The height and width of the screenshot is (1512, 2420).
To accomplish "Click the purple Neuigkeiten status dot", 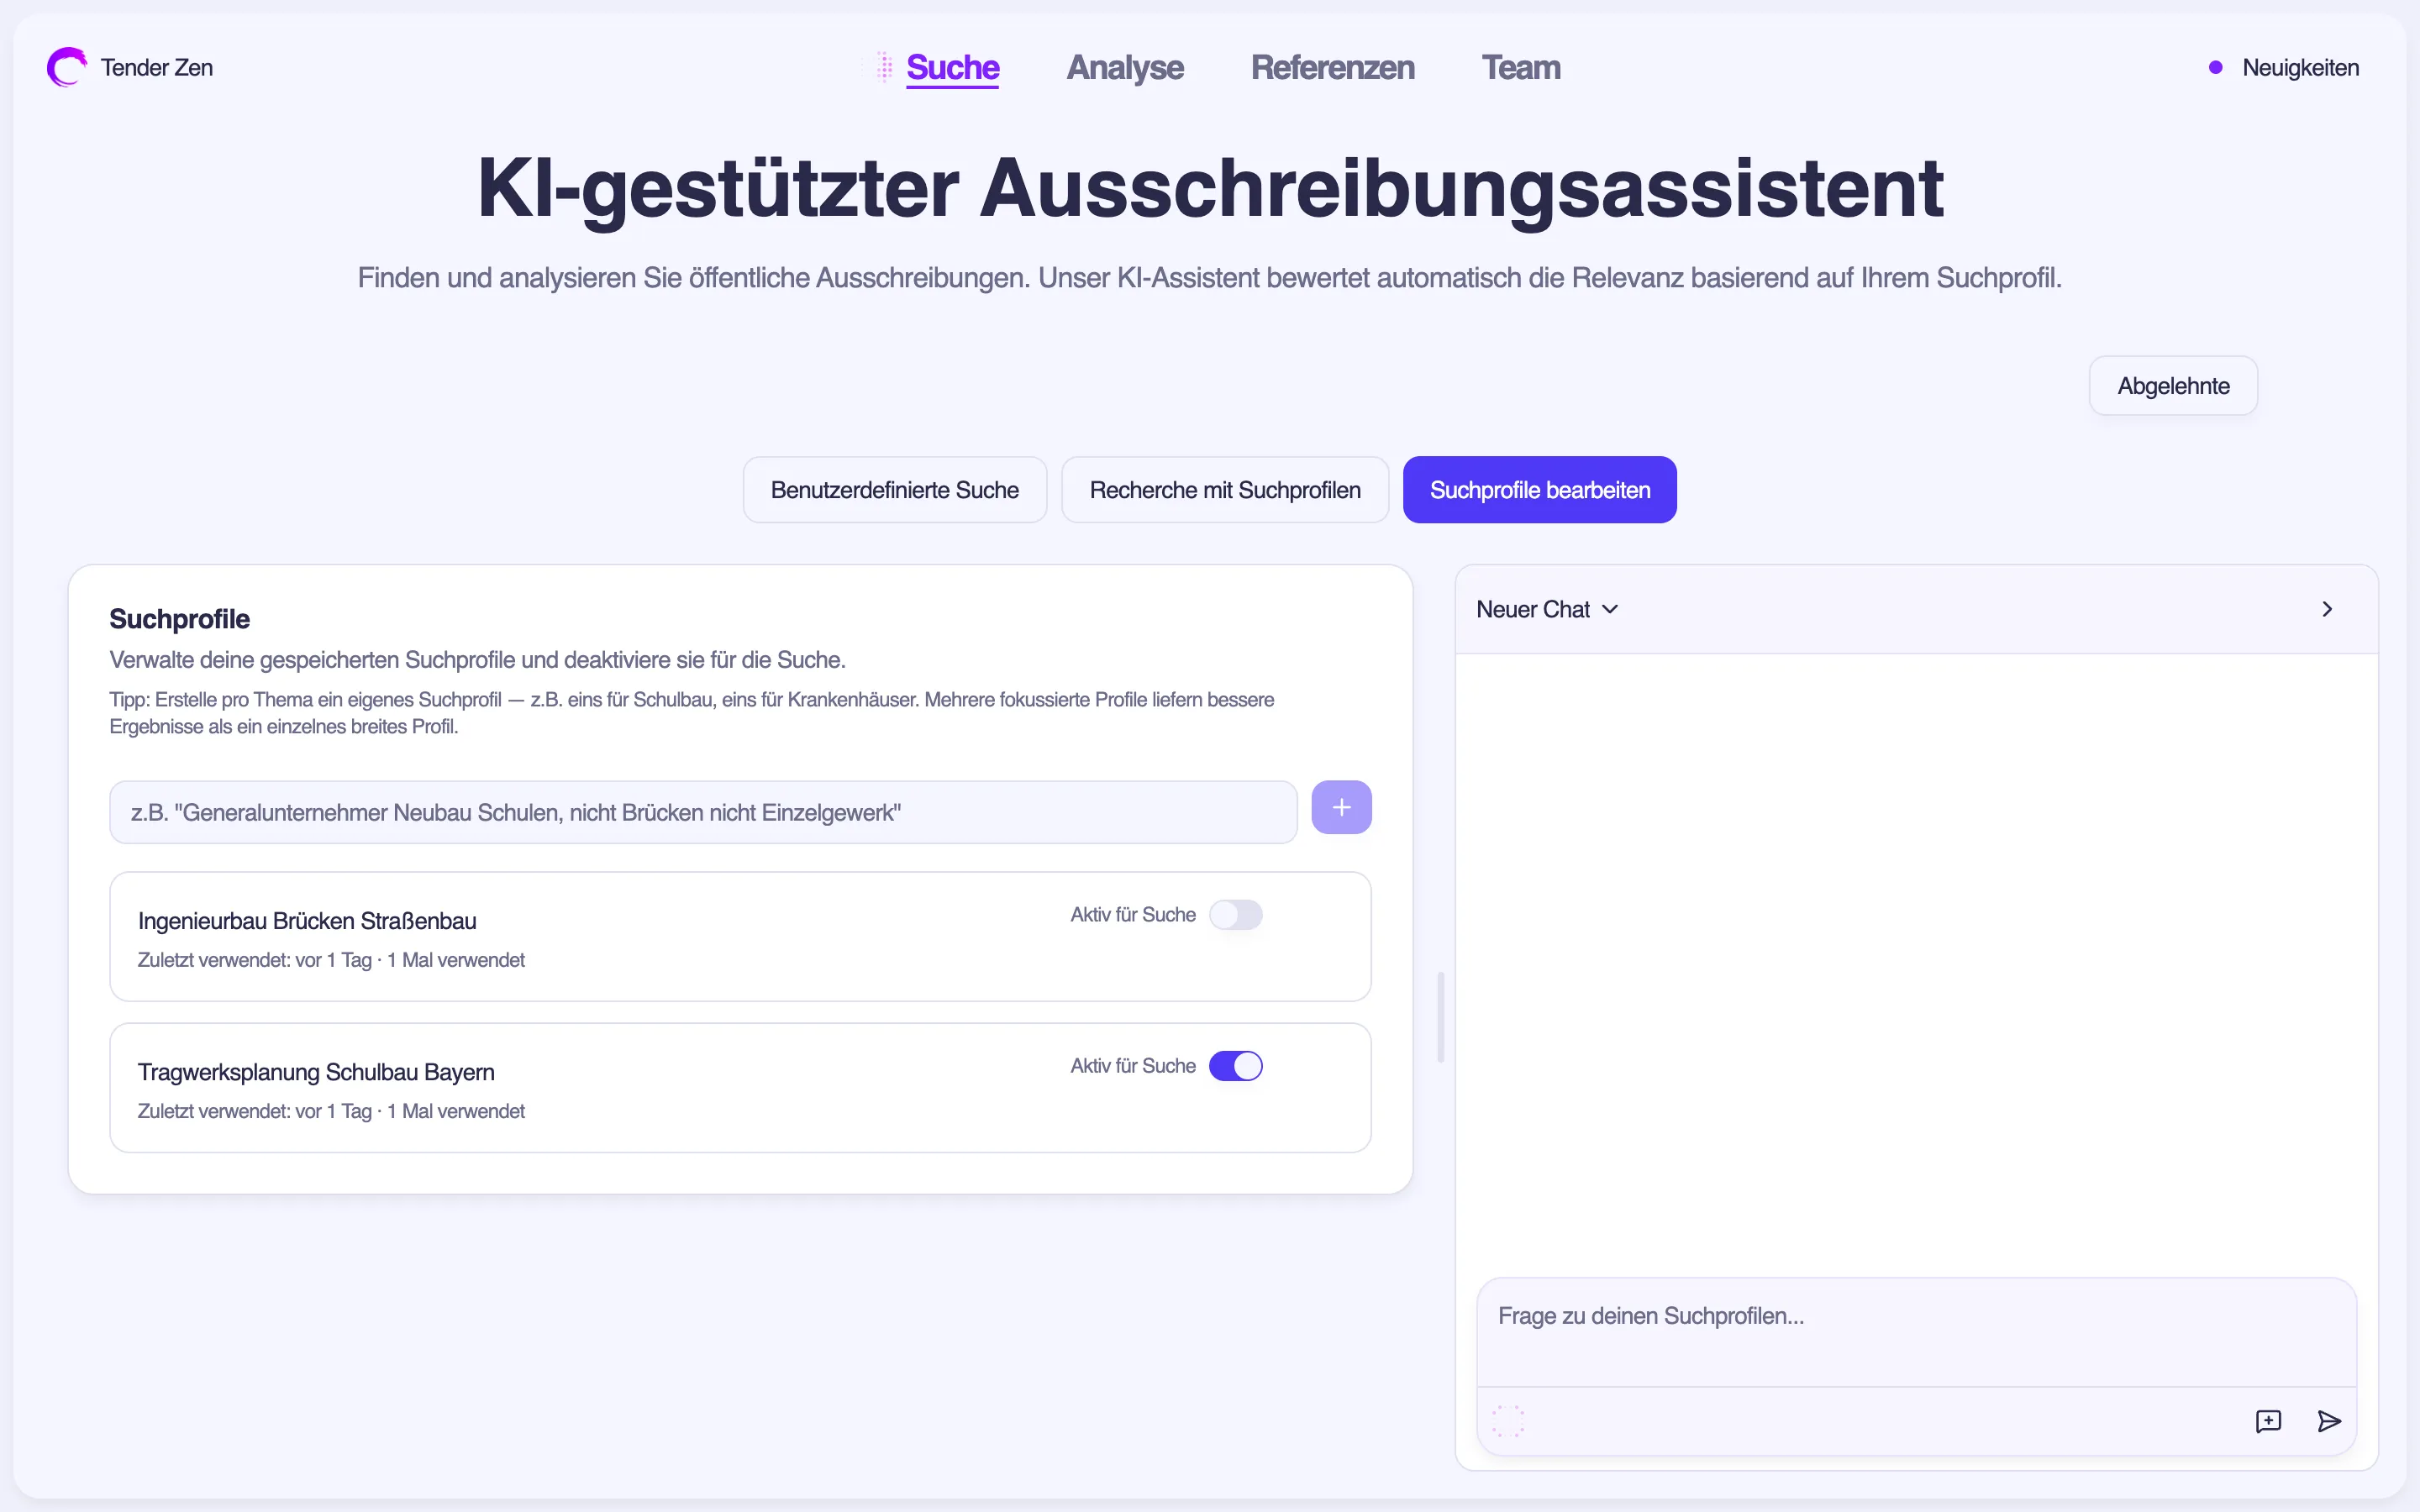I will [x=2215, y=67].
